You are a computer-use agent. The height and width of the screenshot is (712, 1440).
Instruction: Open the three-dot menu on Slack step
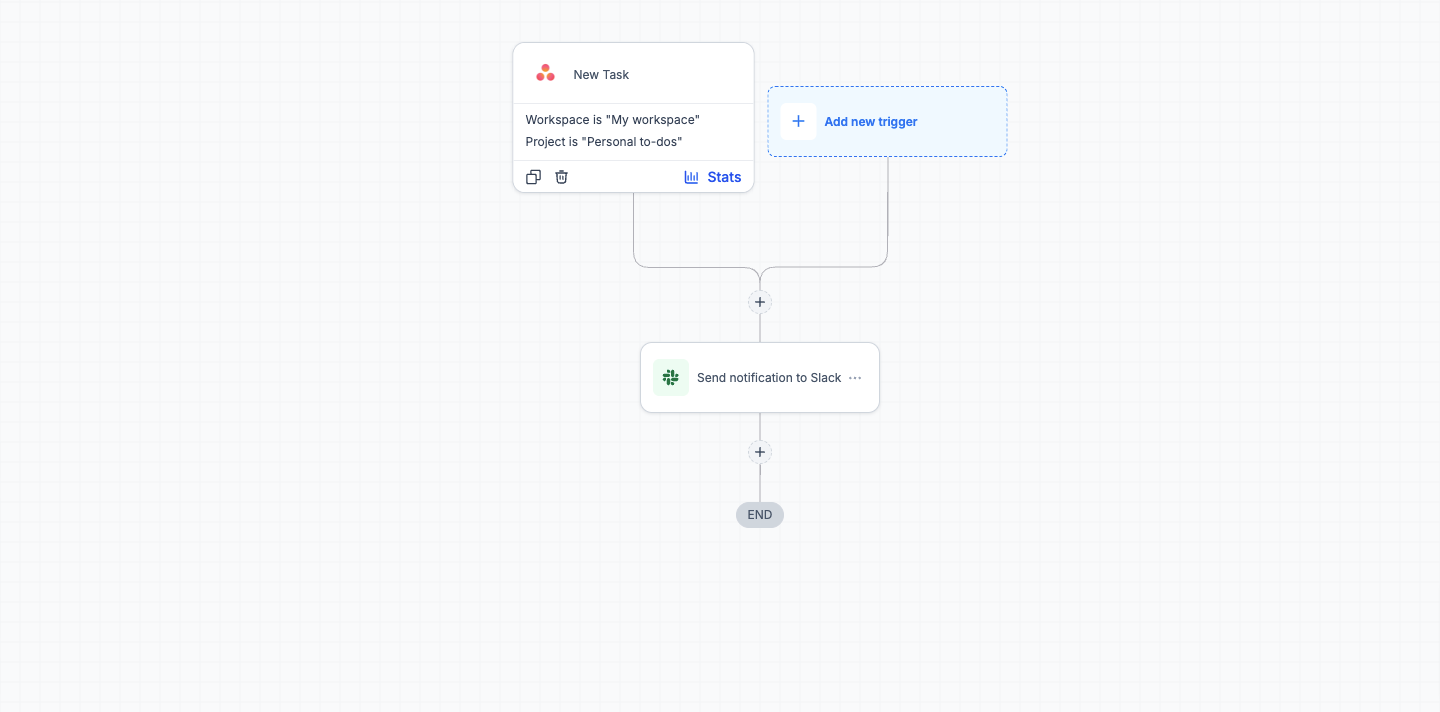click(x=855, y=378)
